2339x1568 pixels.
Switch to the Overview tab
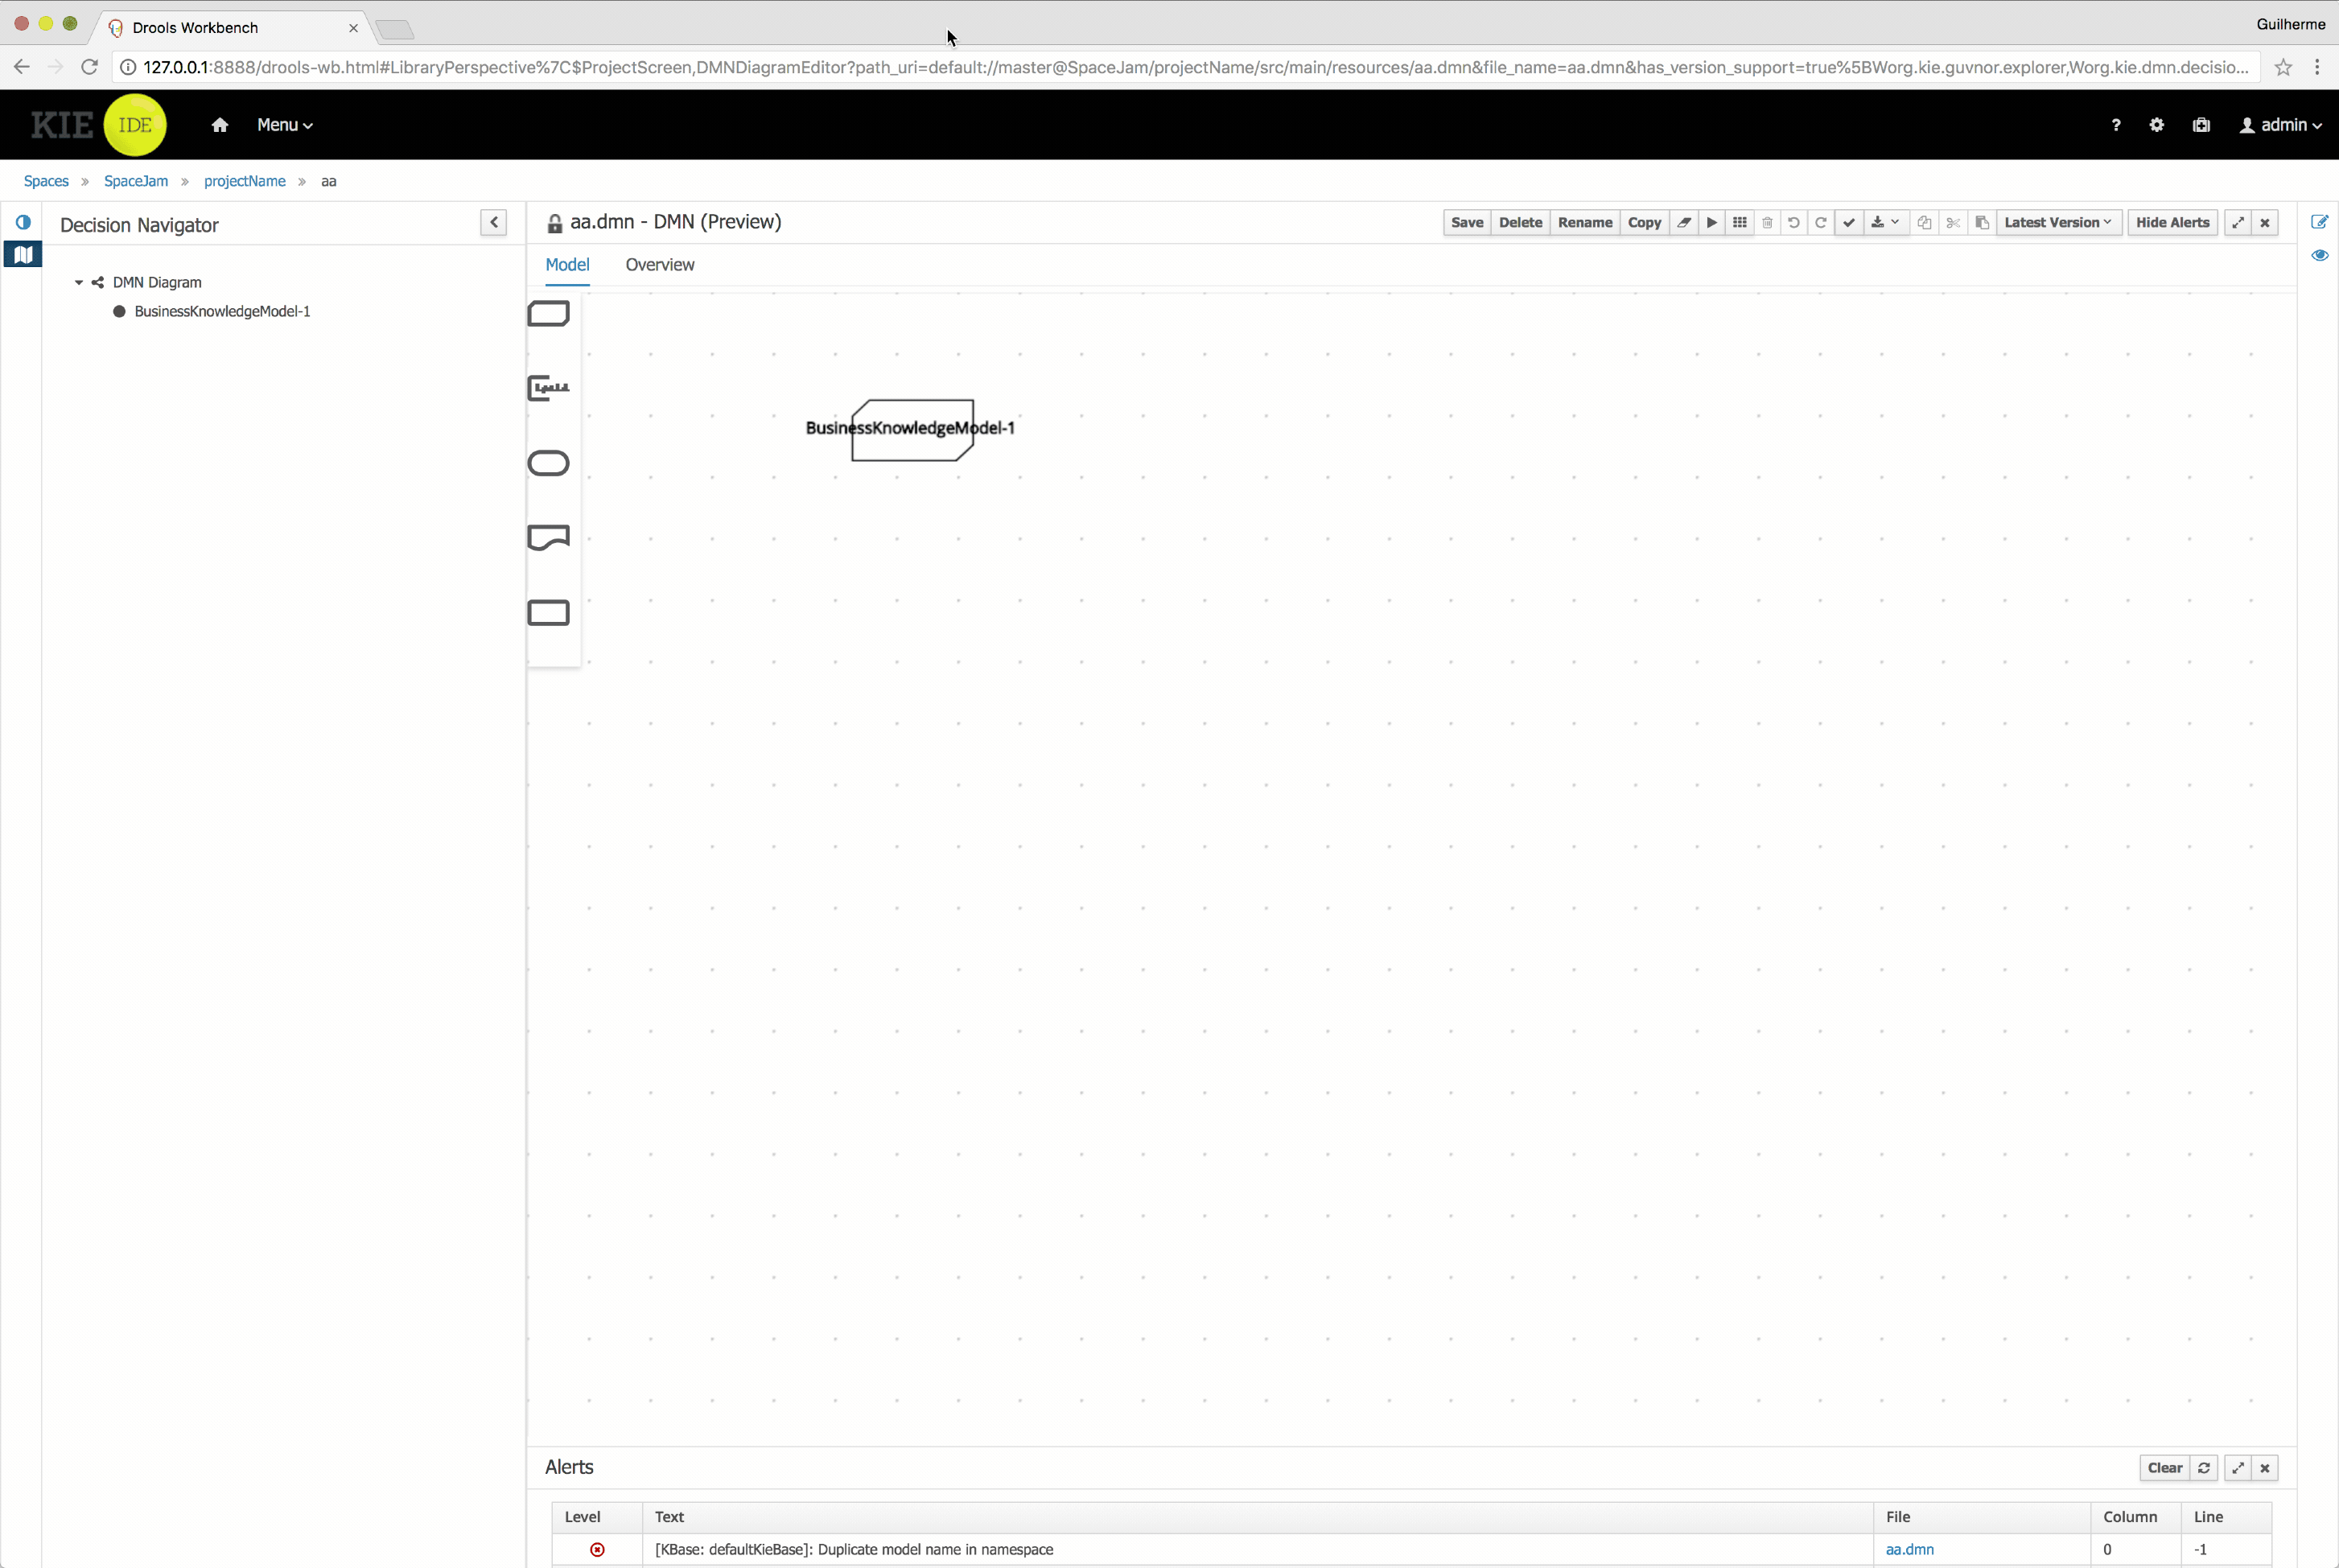coord(659,265)
